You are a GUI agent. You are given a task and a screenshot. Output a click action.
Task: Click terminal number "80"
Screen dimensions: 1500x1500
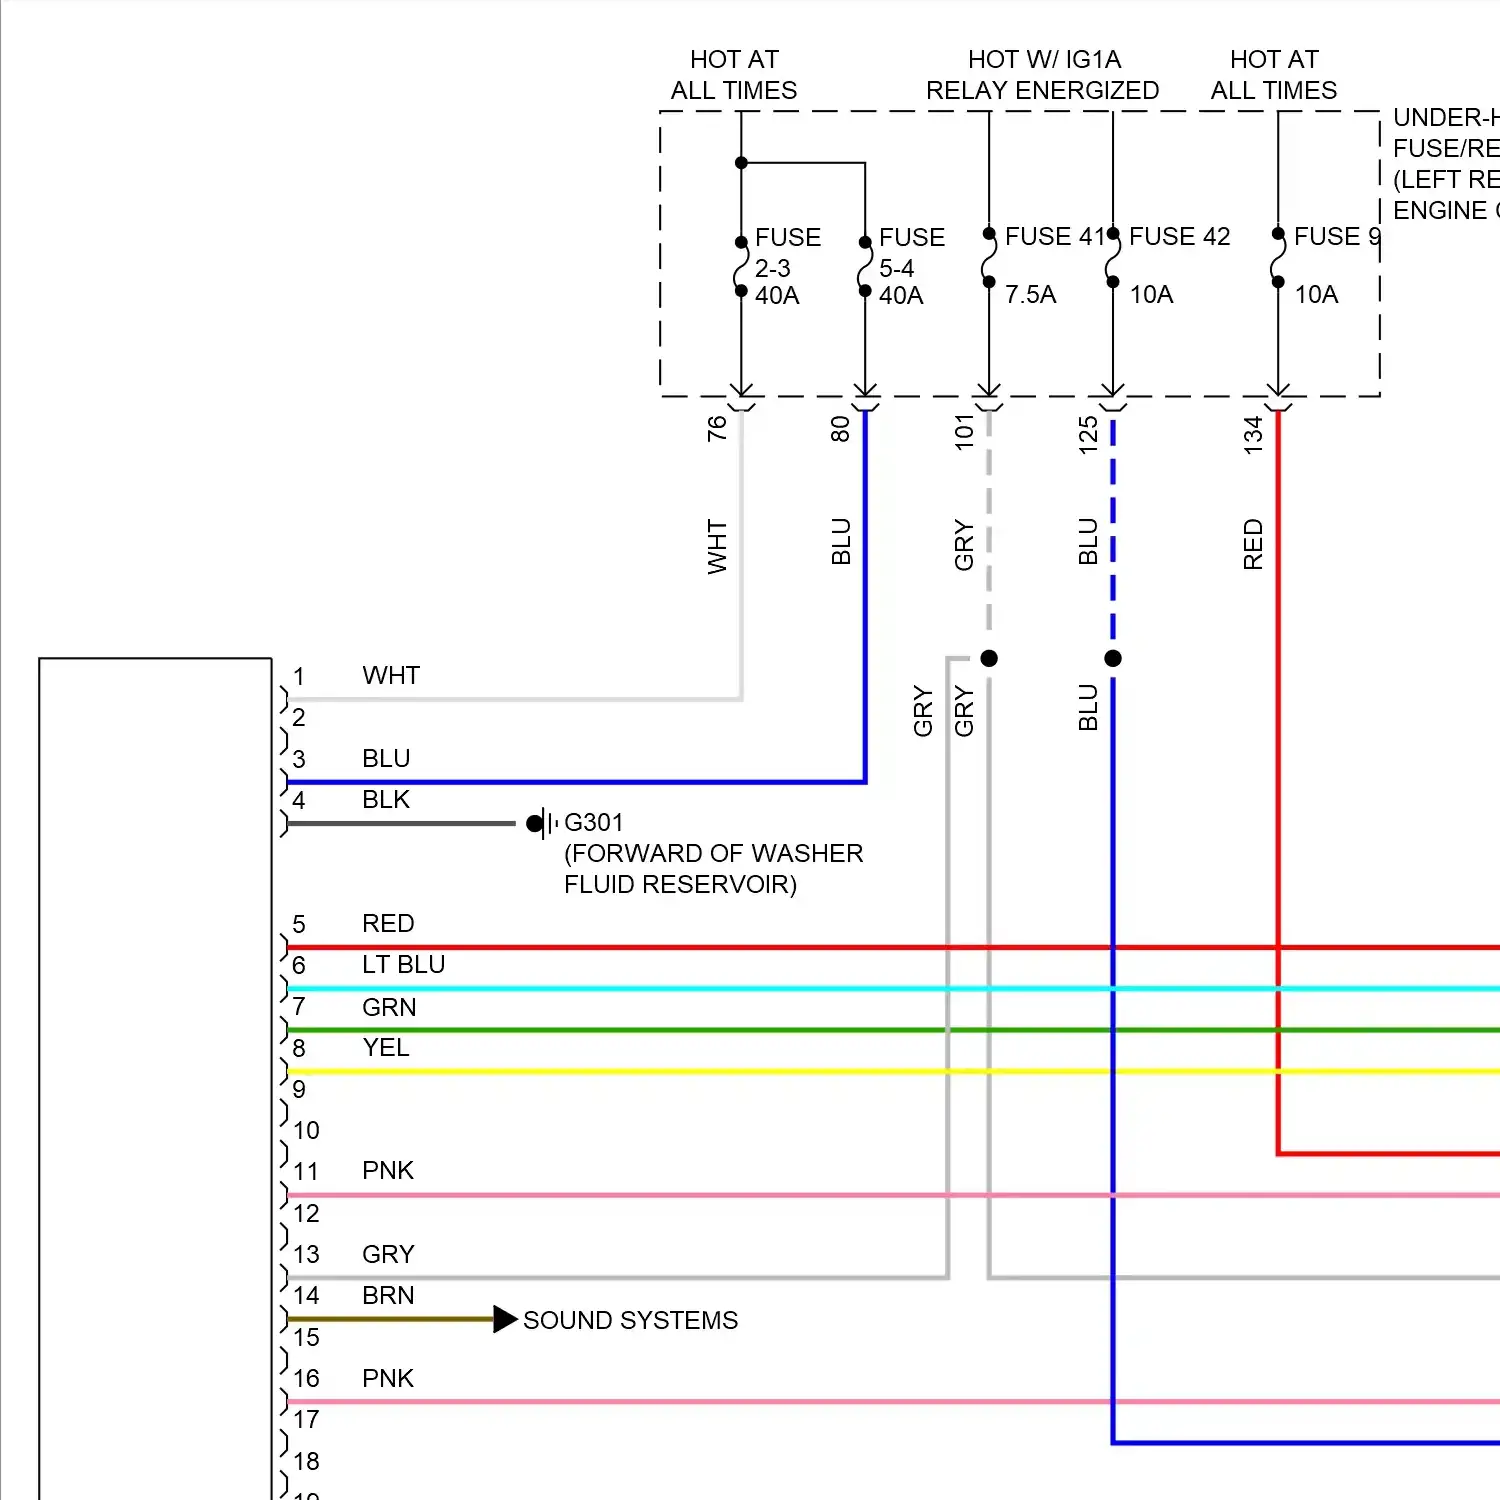[x=841, y=429]
